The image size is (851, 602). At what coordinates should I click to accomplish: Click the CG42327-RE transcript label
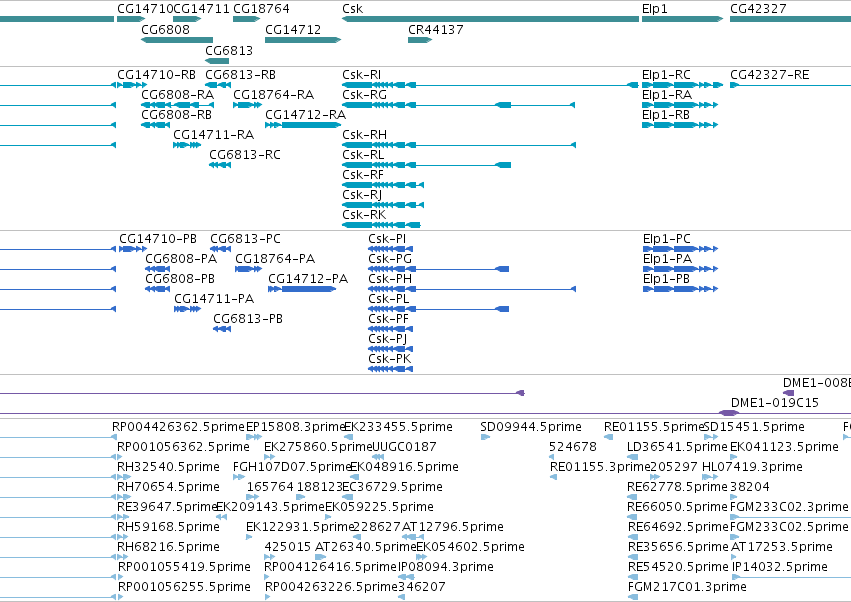pyautogui.click(x=770, y=74)
